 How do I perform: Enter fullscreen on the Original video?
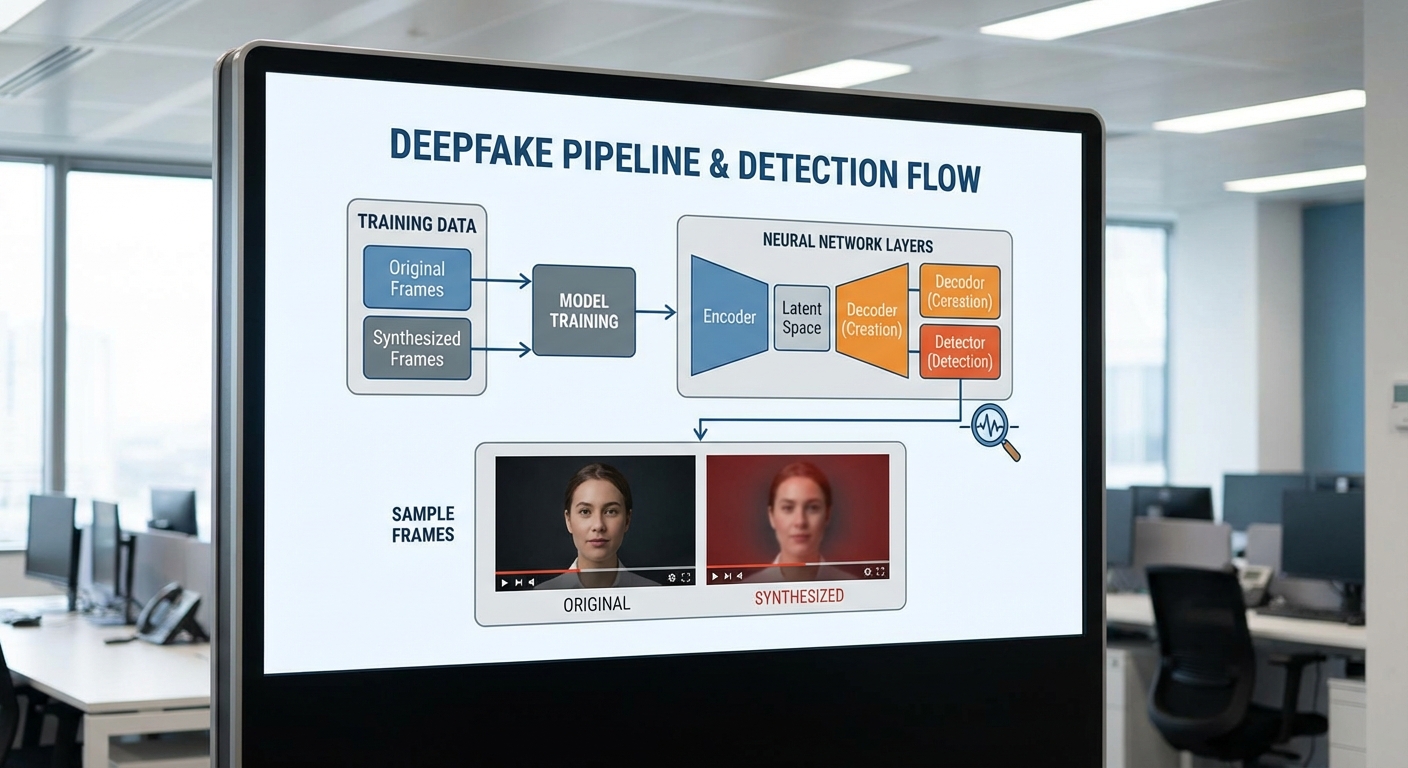(686, 577)
